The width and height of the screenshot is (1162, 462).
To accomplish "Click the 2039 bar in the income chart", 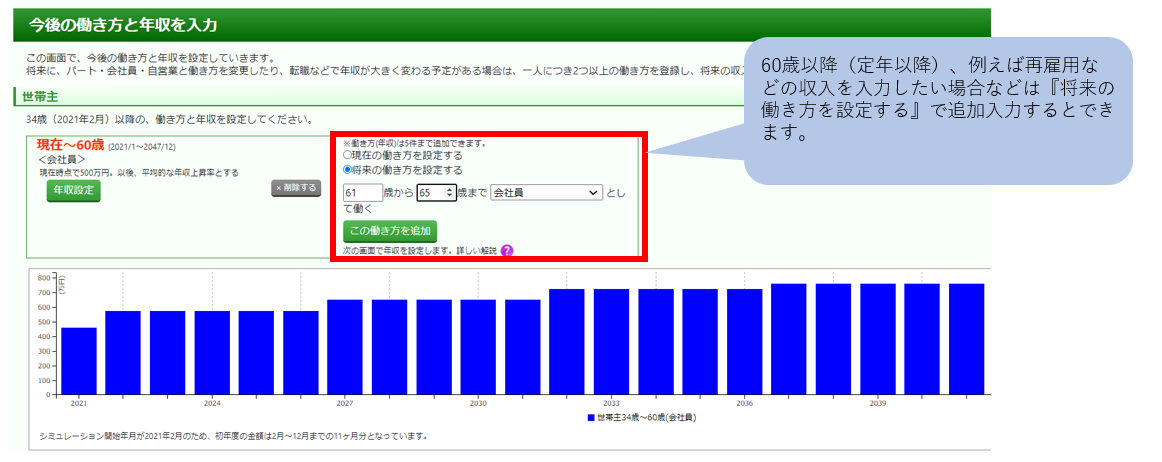I will (x=877, y=338).
